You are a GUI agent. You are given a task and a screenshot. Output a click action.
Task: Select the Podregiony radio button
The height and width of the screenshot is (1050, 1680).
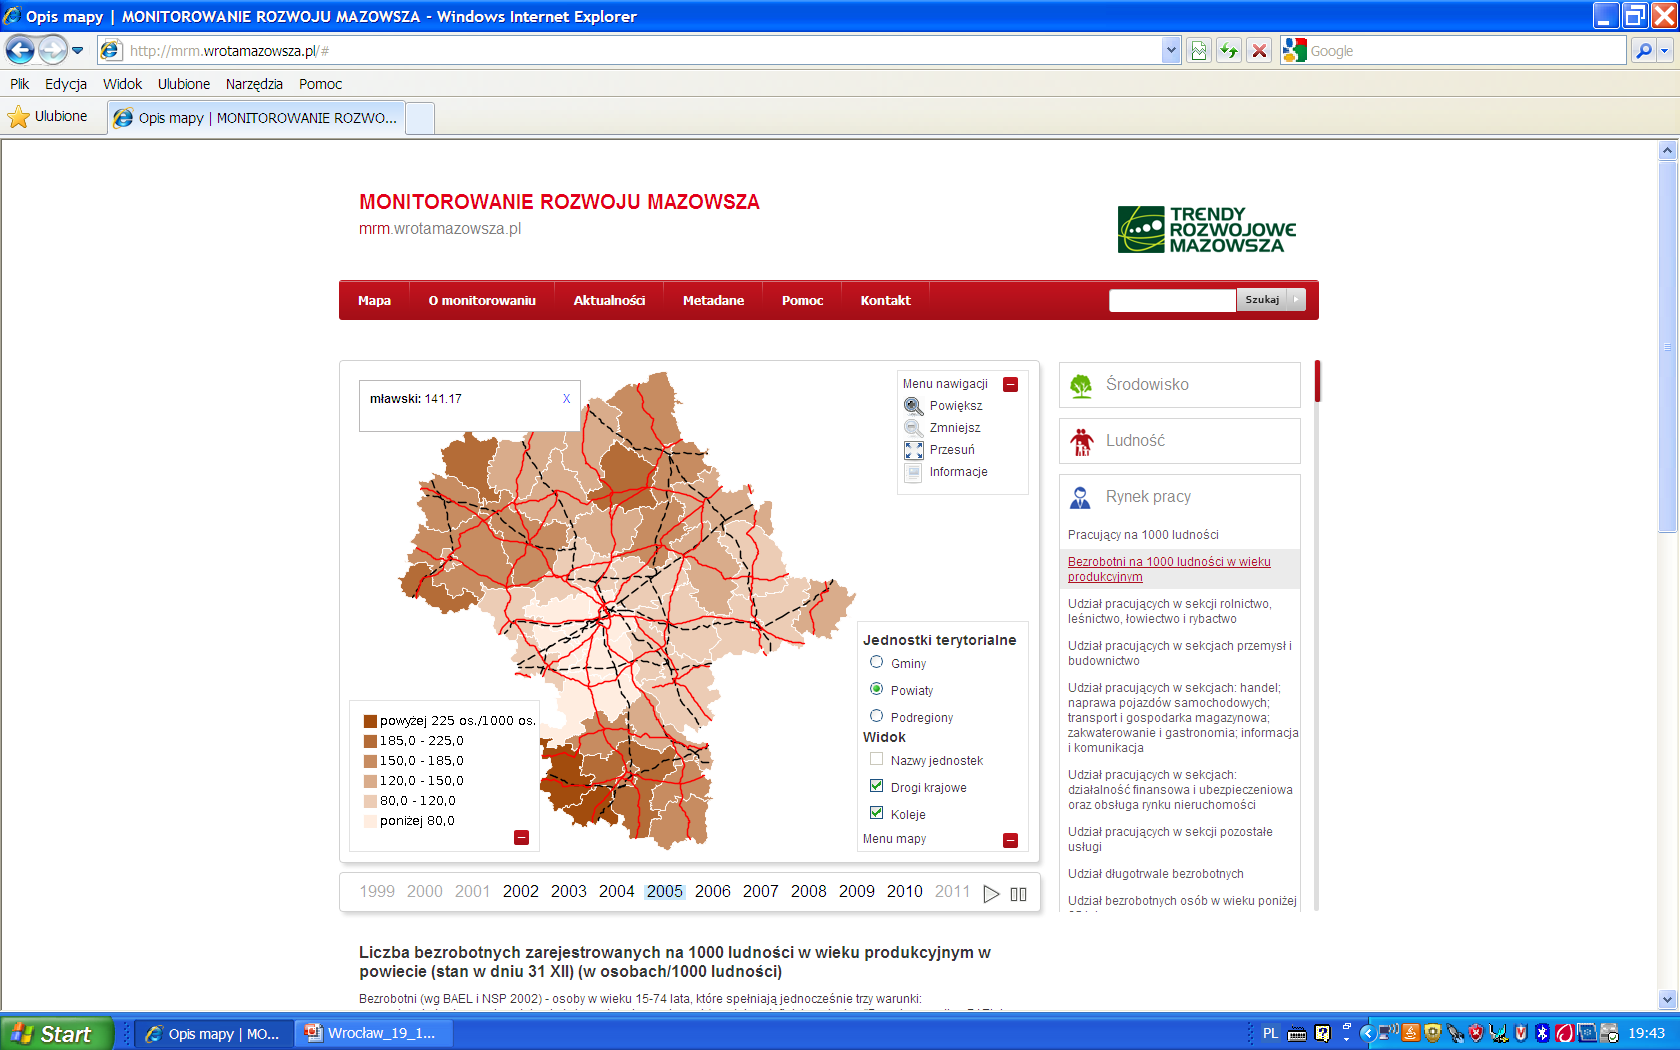click(x=876, y=716)
